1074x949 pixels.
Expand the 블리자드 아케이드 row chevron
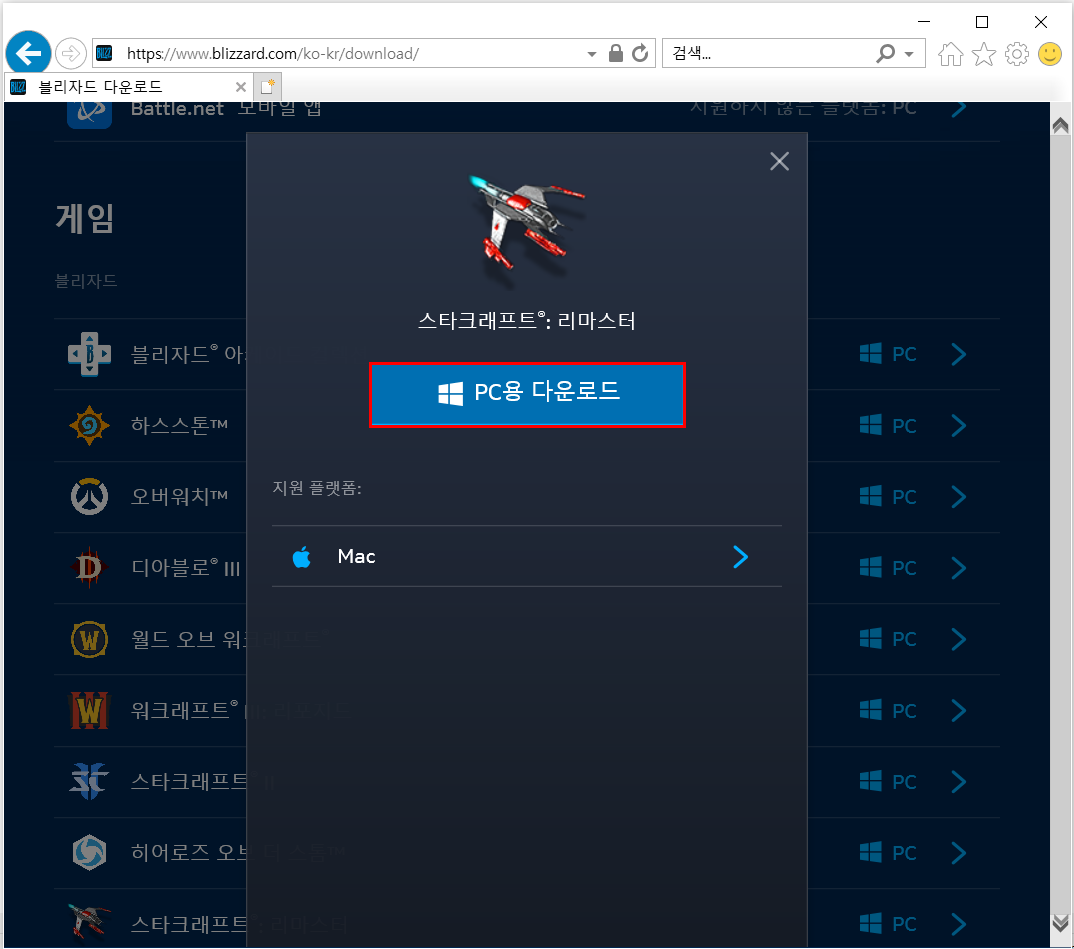(x=959, y=354)
